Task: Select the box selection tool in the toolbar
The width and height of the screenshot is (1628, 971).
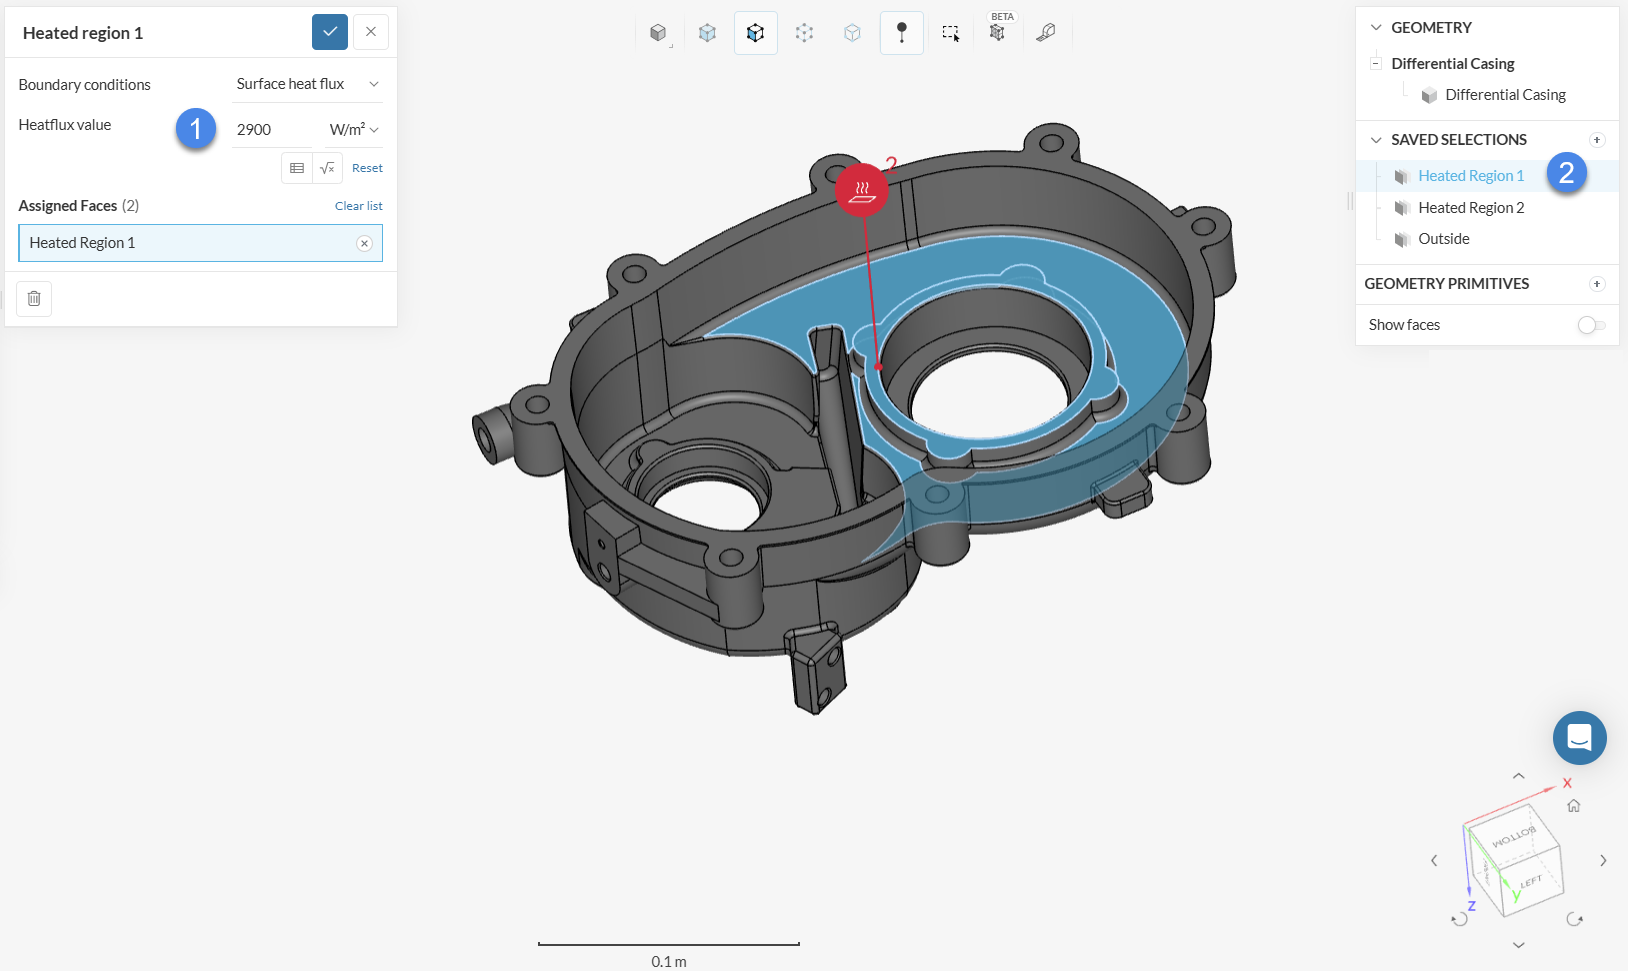Action: tap(950, 33)
